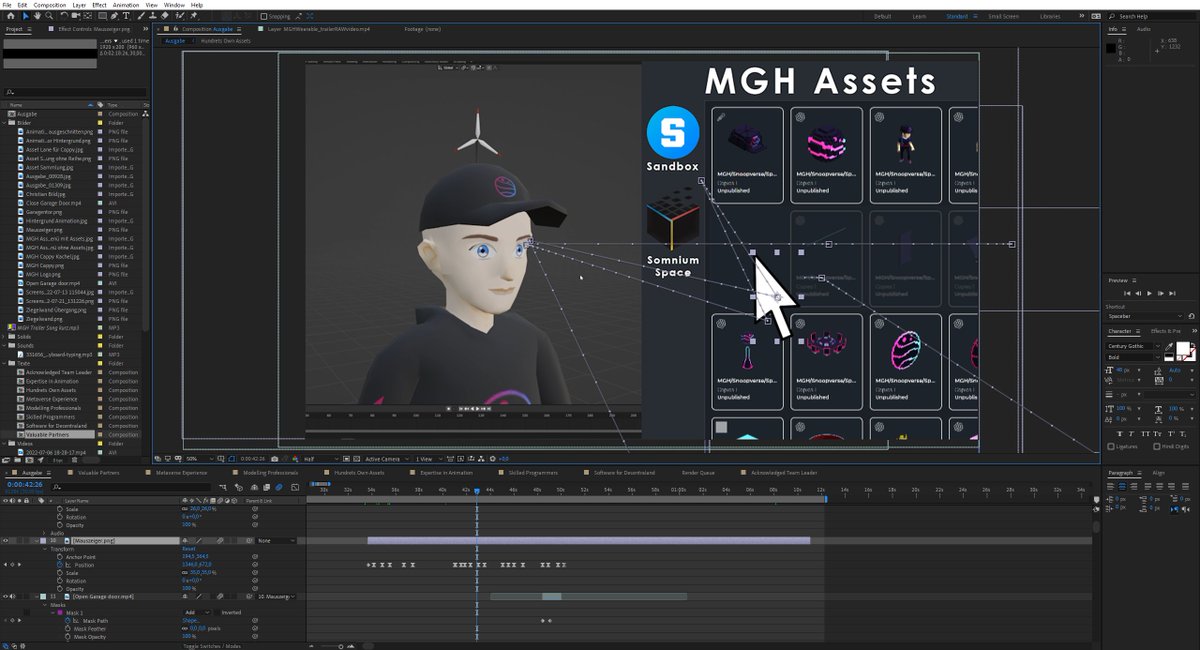Open the Mask 1 Add mode dropdown
Viewport: 1200px width, 650px height.
coord(197,612)
